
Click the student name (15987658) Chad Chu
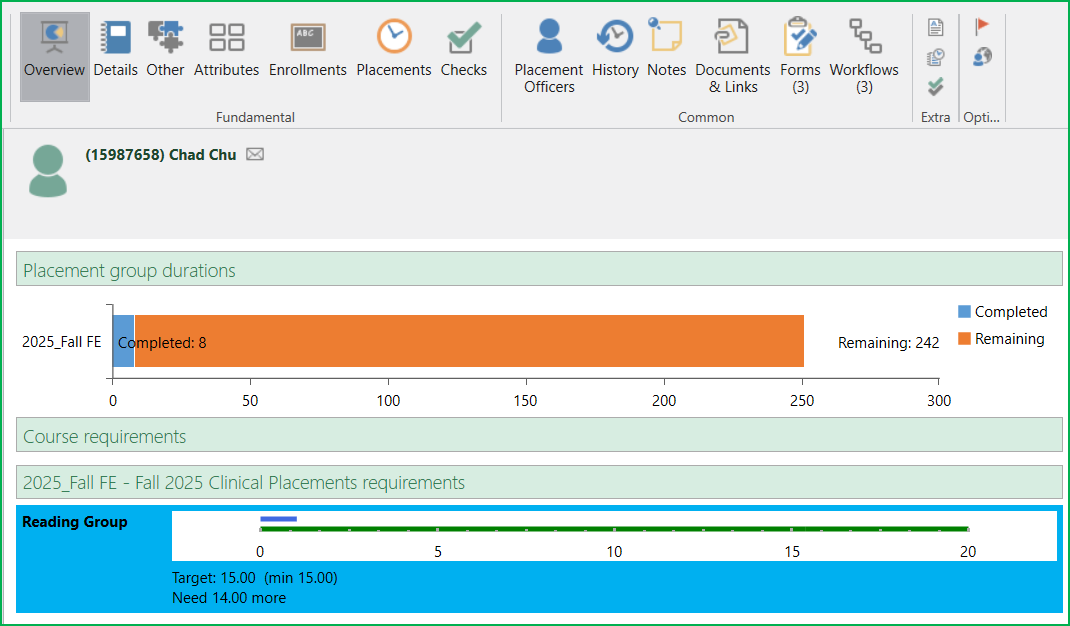(160, 155)
